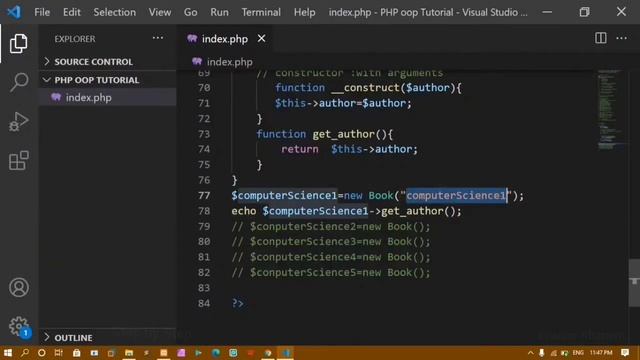This screenshot has height=360, width=640.
Task: Click the VS Code logo icon
Action: tap(14, 12)
